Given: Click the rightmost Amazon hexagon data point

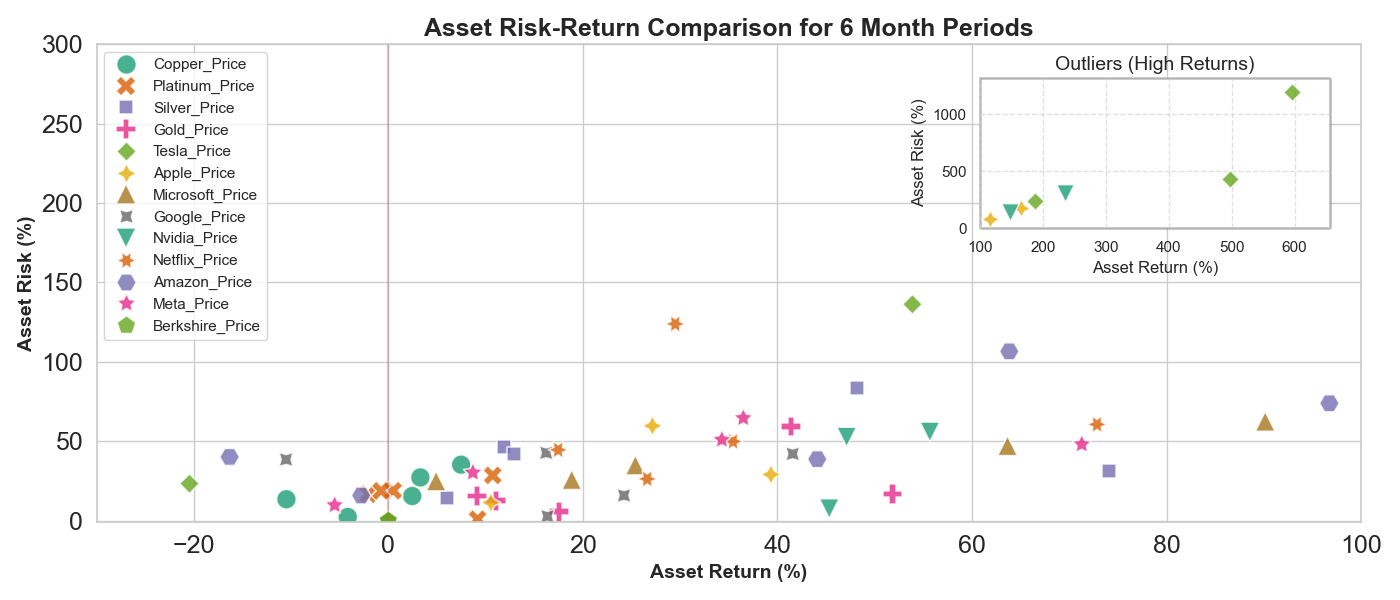Looking at the screenshot, I should pos(1329,403).
